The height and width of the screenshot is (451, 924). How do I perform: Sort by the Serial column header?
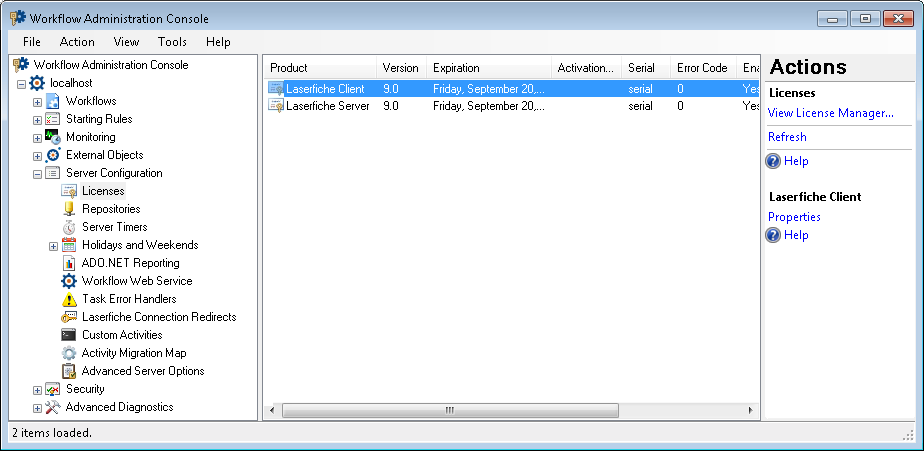click(646, 68)
